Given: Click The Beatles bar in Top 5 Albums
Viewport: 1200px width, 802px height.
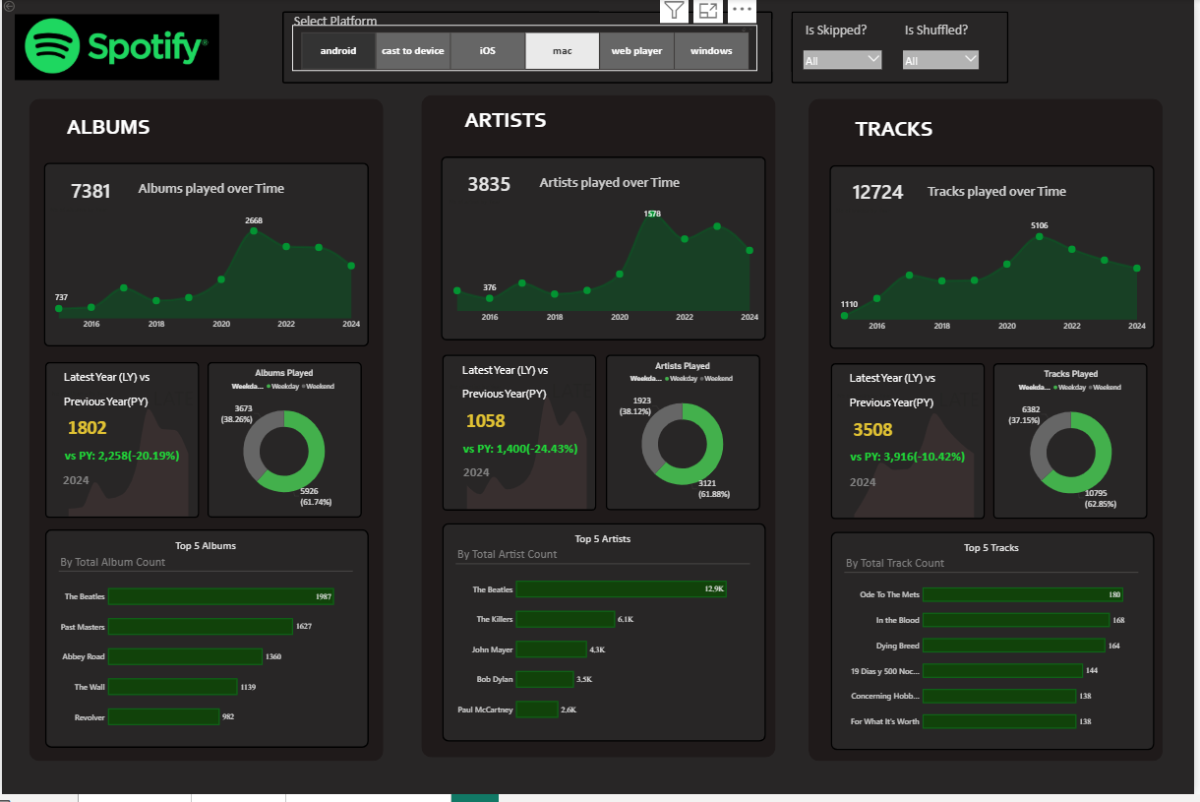Looking at the screenshot, I should (220, 597).
